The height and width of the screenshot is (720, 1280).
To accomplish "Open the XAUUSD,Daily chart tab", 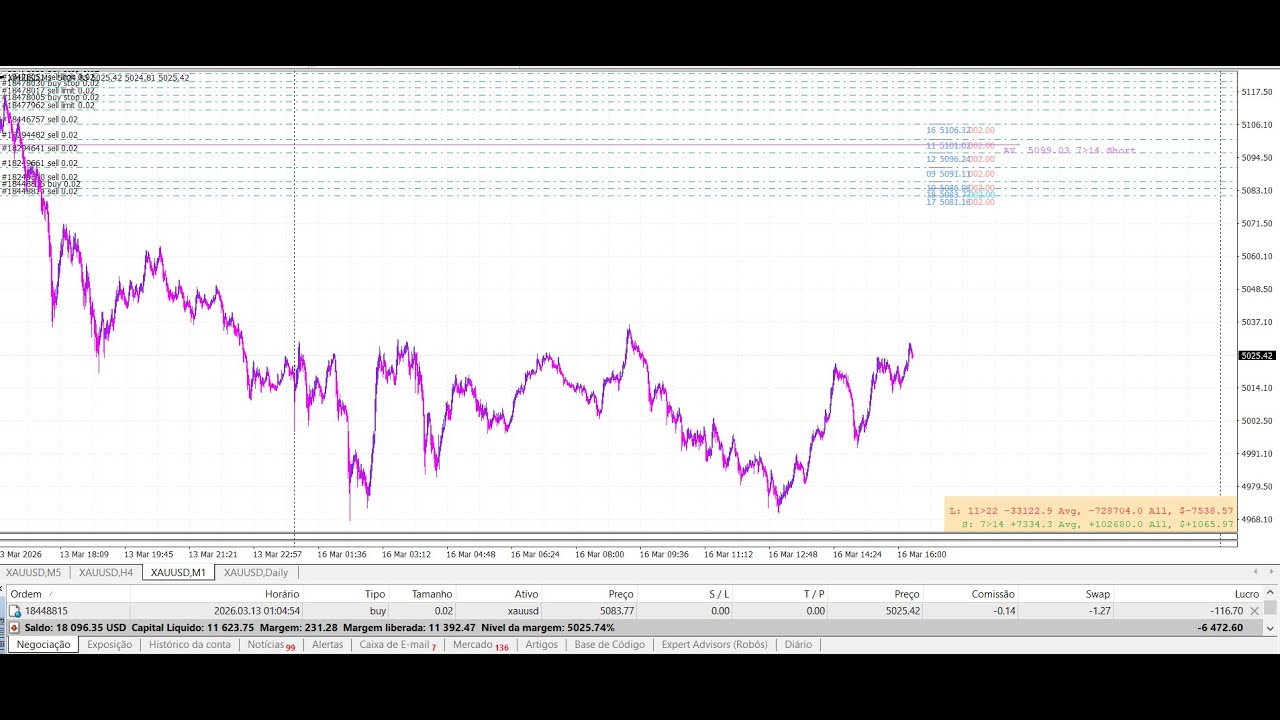I will click(x=256, y=573).
